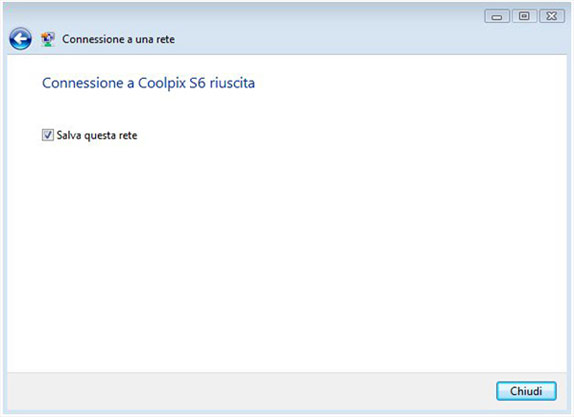Screen dimensions: 574x417
Task: Uncheck the Salva questa rete checkbox
Action: click(x=48, y=135)
